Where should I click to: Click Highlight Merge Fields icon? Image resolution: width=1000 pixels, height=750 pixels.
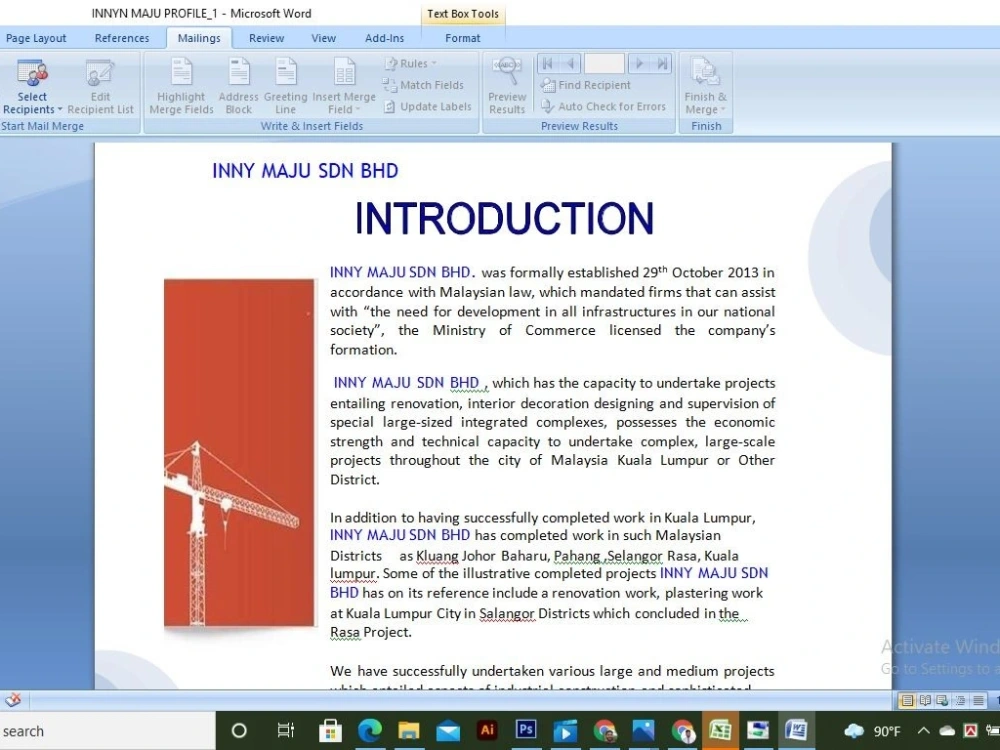[x=181, y=71]
